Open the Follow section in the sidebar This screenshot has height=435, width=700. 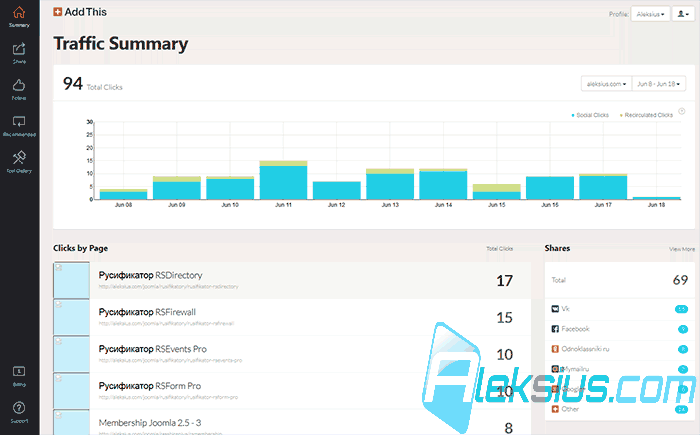coord(19,90)
